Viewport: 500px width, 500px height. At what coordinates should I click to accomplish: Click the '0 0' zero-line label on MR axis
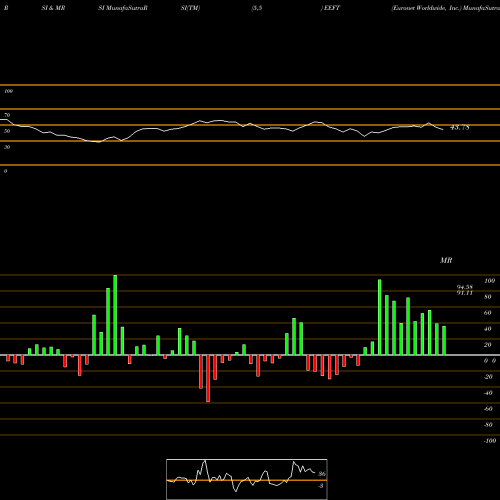click(x=490, y=361)
